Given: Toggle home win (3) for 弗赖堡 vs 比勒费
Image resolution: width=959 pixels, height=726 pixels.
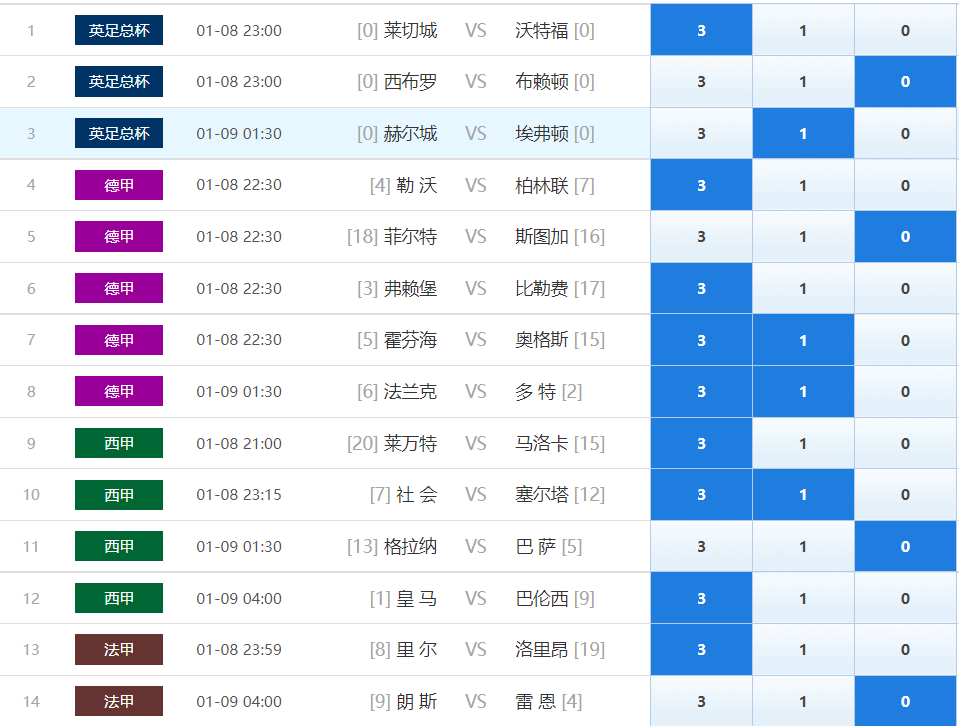Looking at the screenshot, I should coord(701,289).
